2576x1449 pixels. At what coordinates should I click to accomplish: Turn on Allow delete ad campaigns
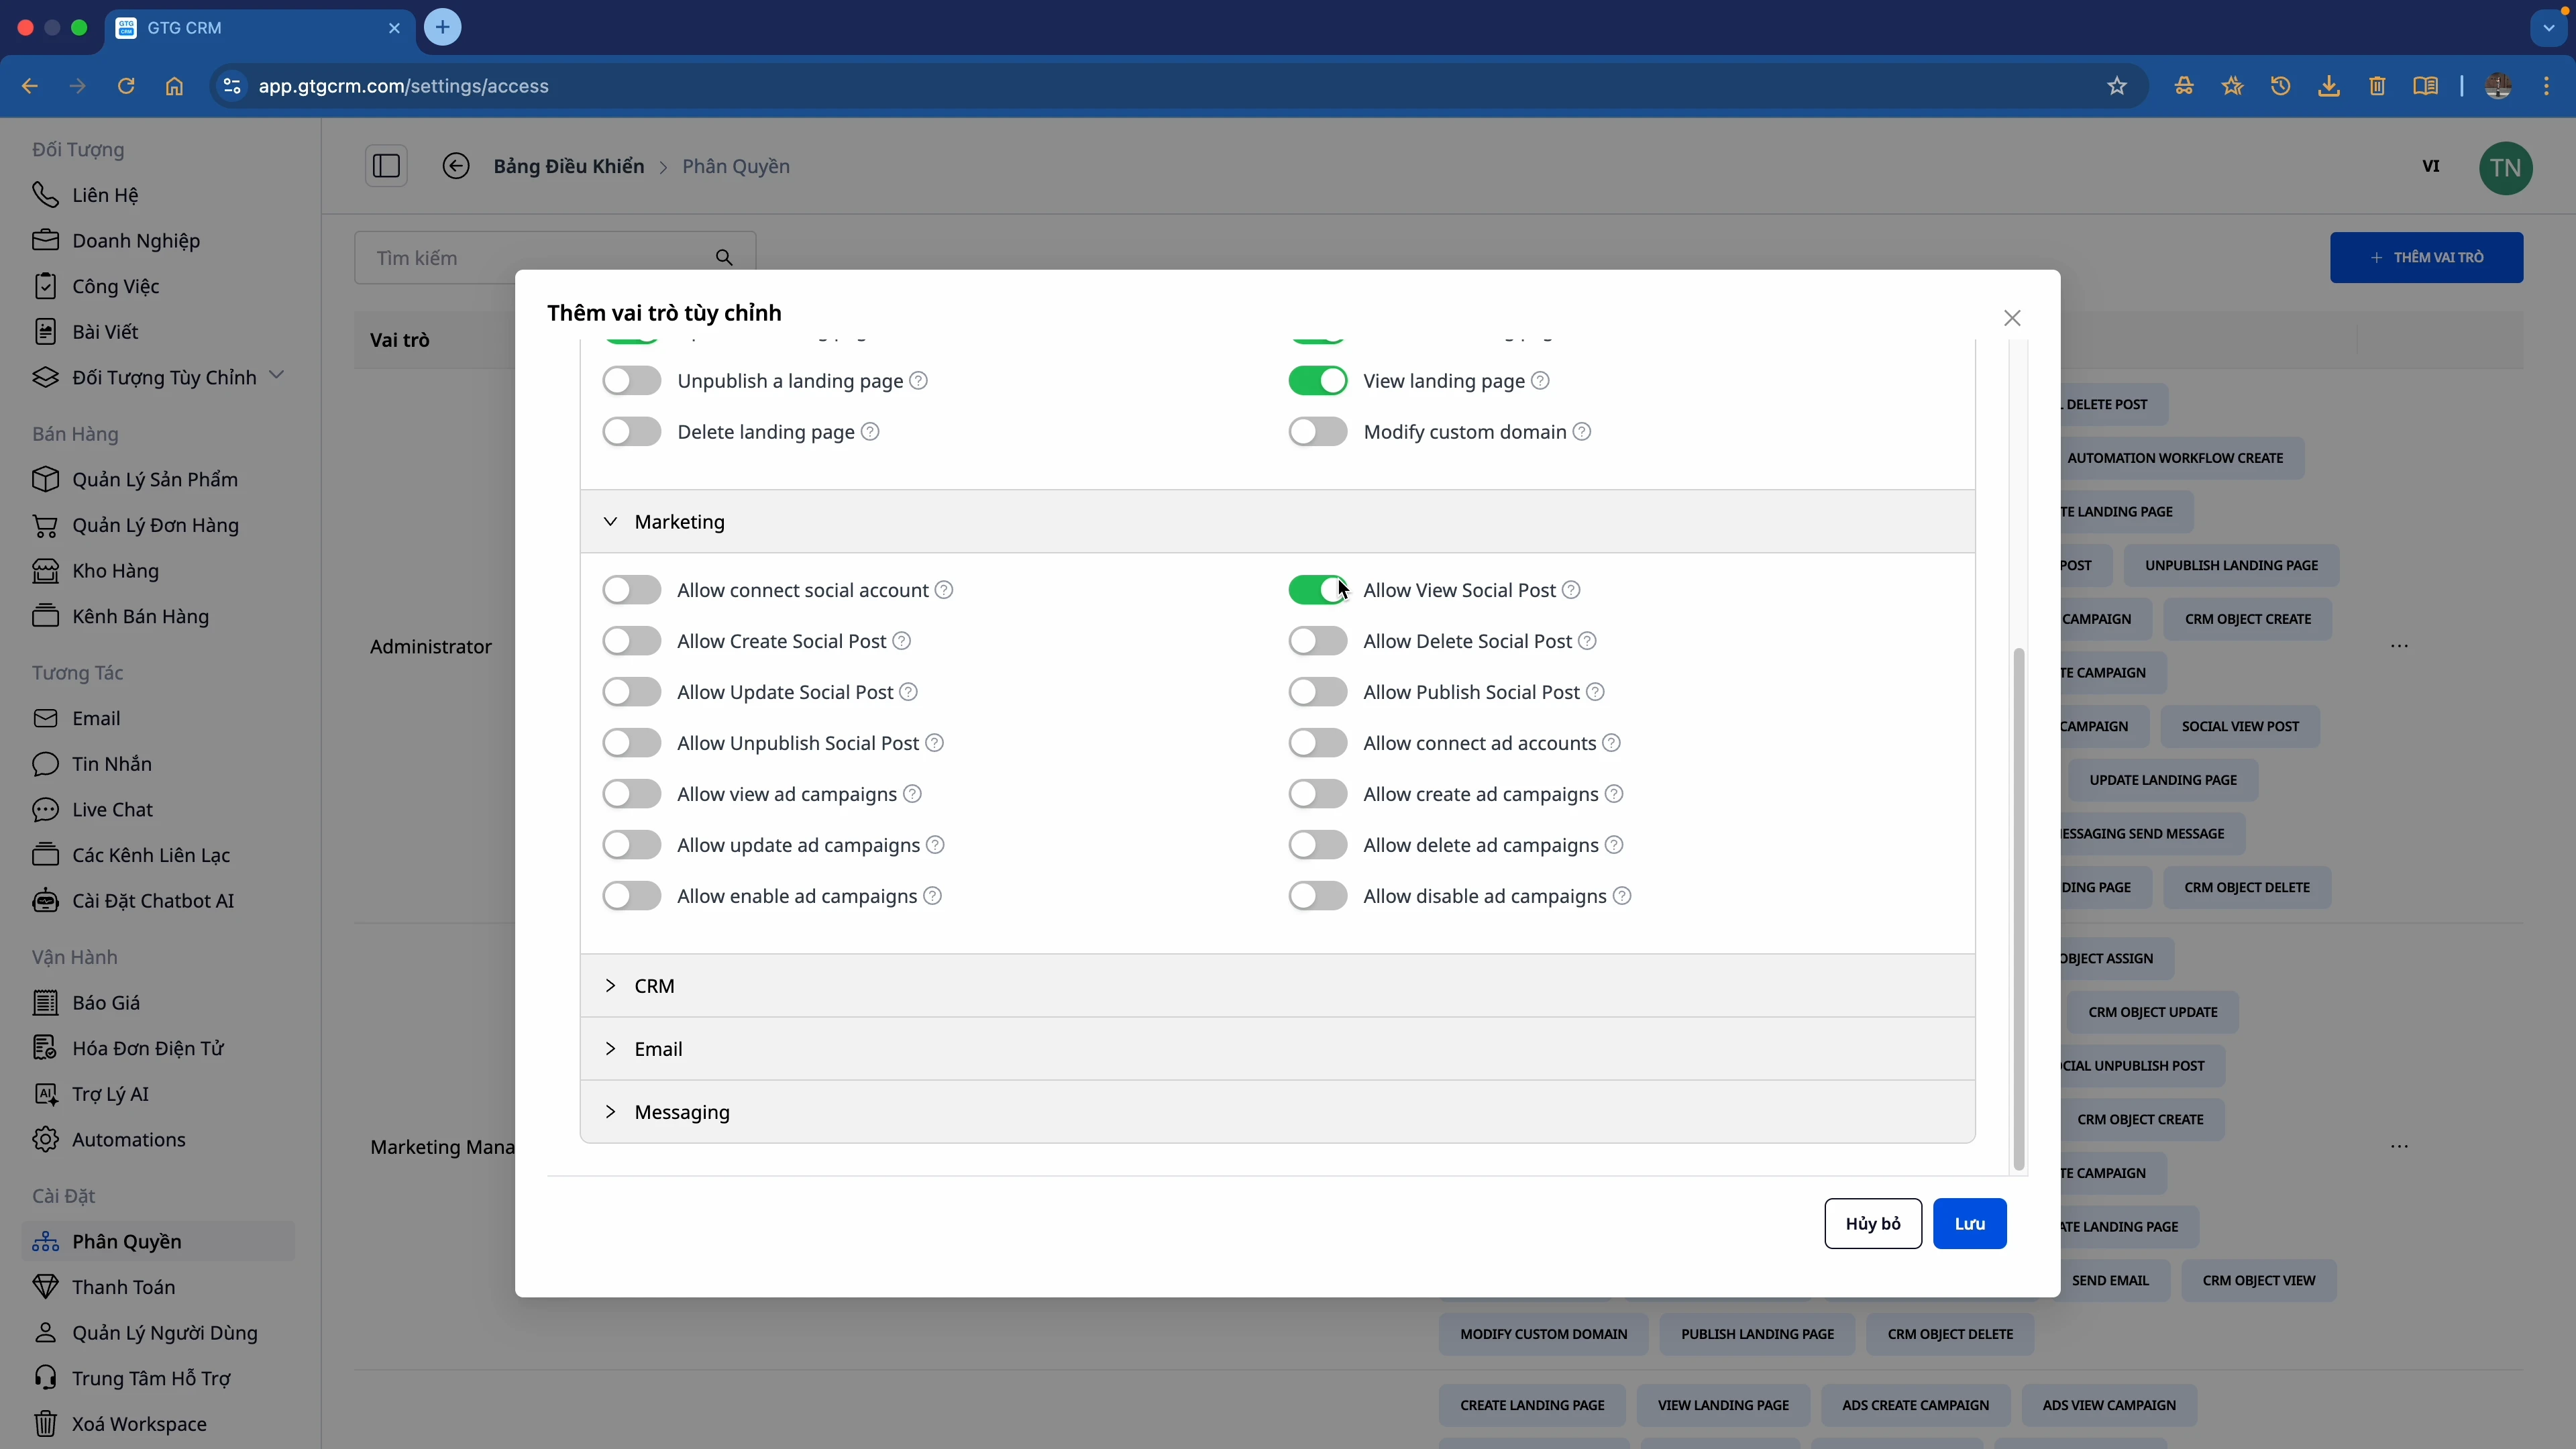click(1317, 845)
